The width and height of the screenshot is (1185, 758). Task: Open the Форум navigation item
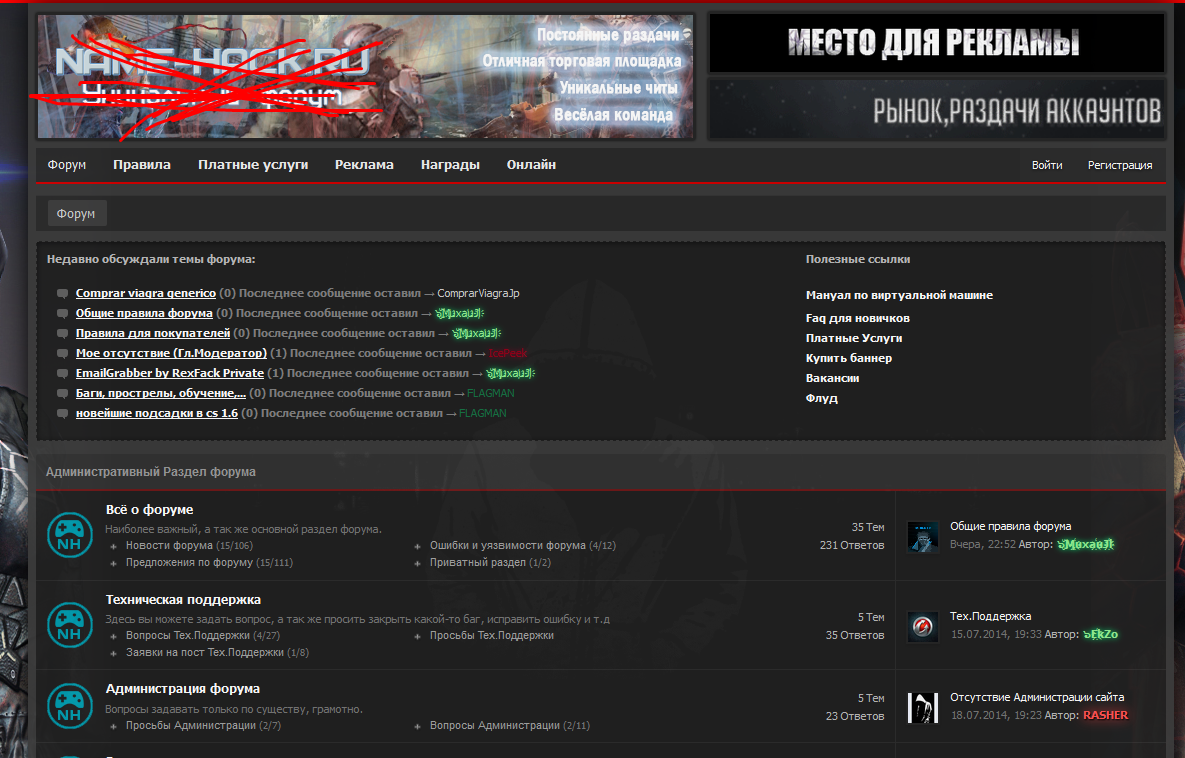(x=67, y=165)
